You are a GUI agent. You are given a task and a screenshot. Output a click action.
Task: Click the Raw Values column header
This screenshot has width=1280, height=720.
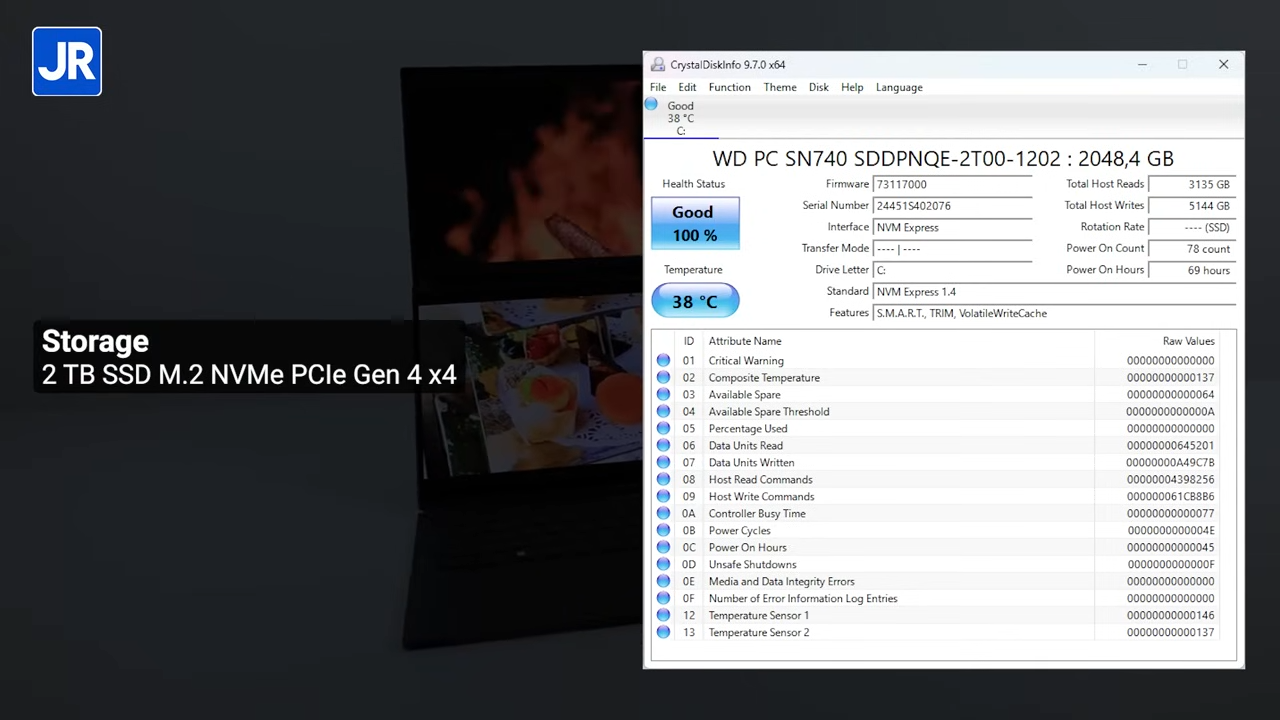[1188, 341]
